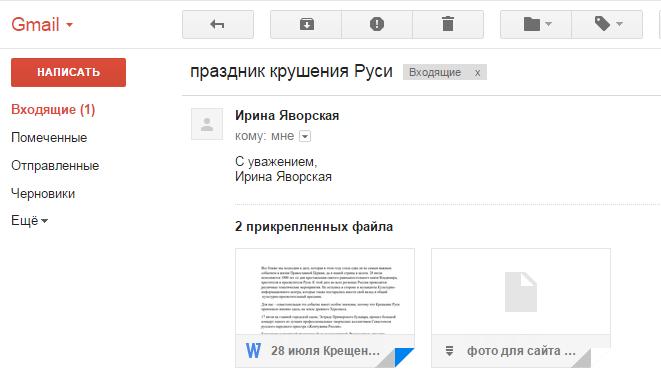The height and width of the screenshot is (382, 661).
Task: Open the Входящие (1) inbox folder
Action: 53,110
